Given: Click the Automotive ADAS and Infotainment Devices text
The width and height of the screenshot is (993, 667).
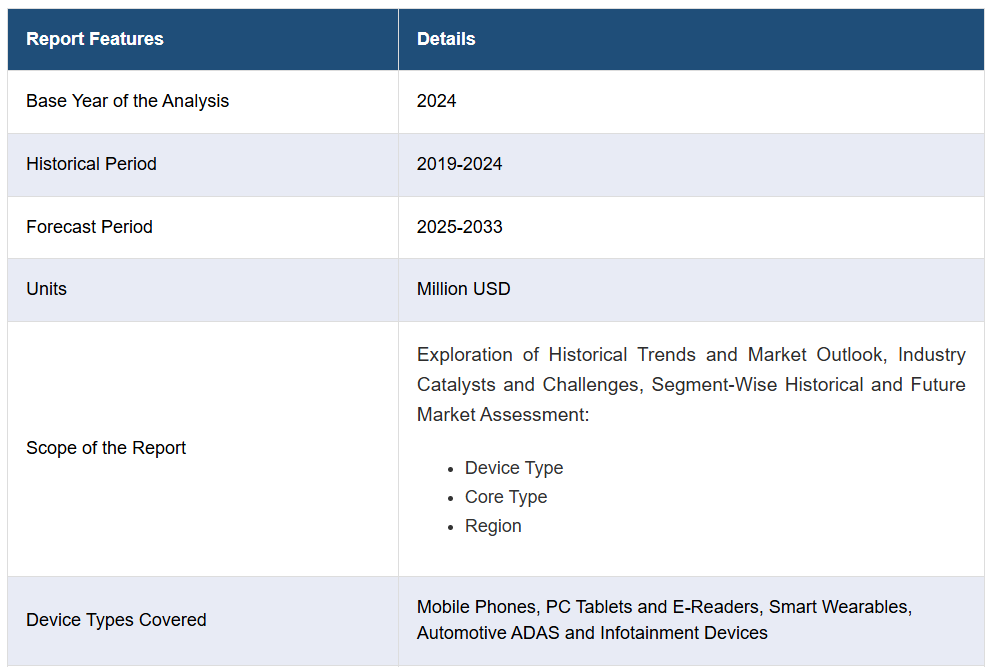Looking at the screenshot, I should [592, 633].
